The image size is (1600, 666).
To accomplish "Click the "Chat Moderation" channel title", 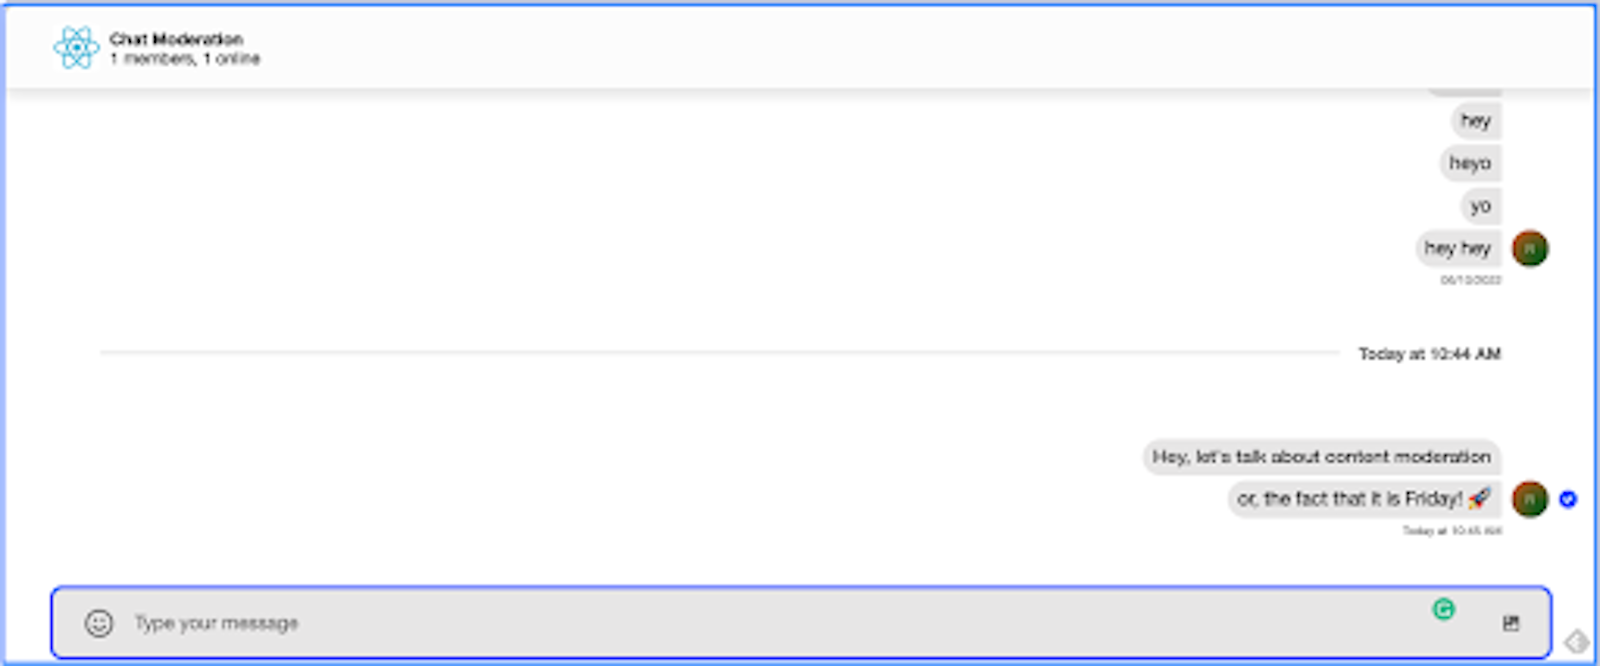I will click(176, 39).
